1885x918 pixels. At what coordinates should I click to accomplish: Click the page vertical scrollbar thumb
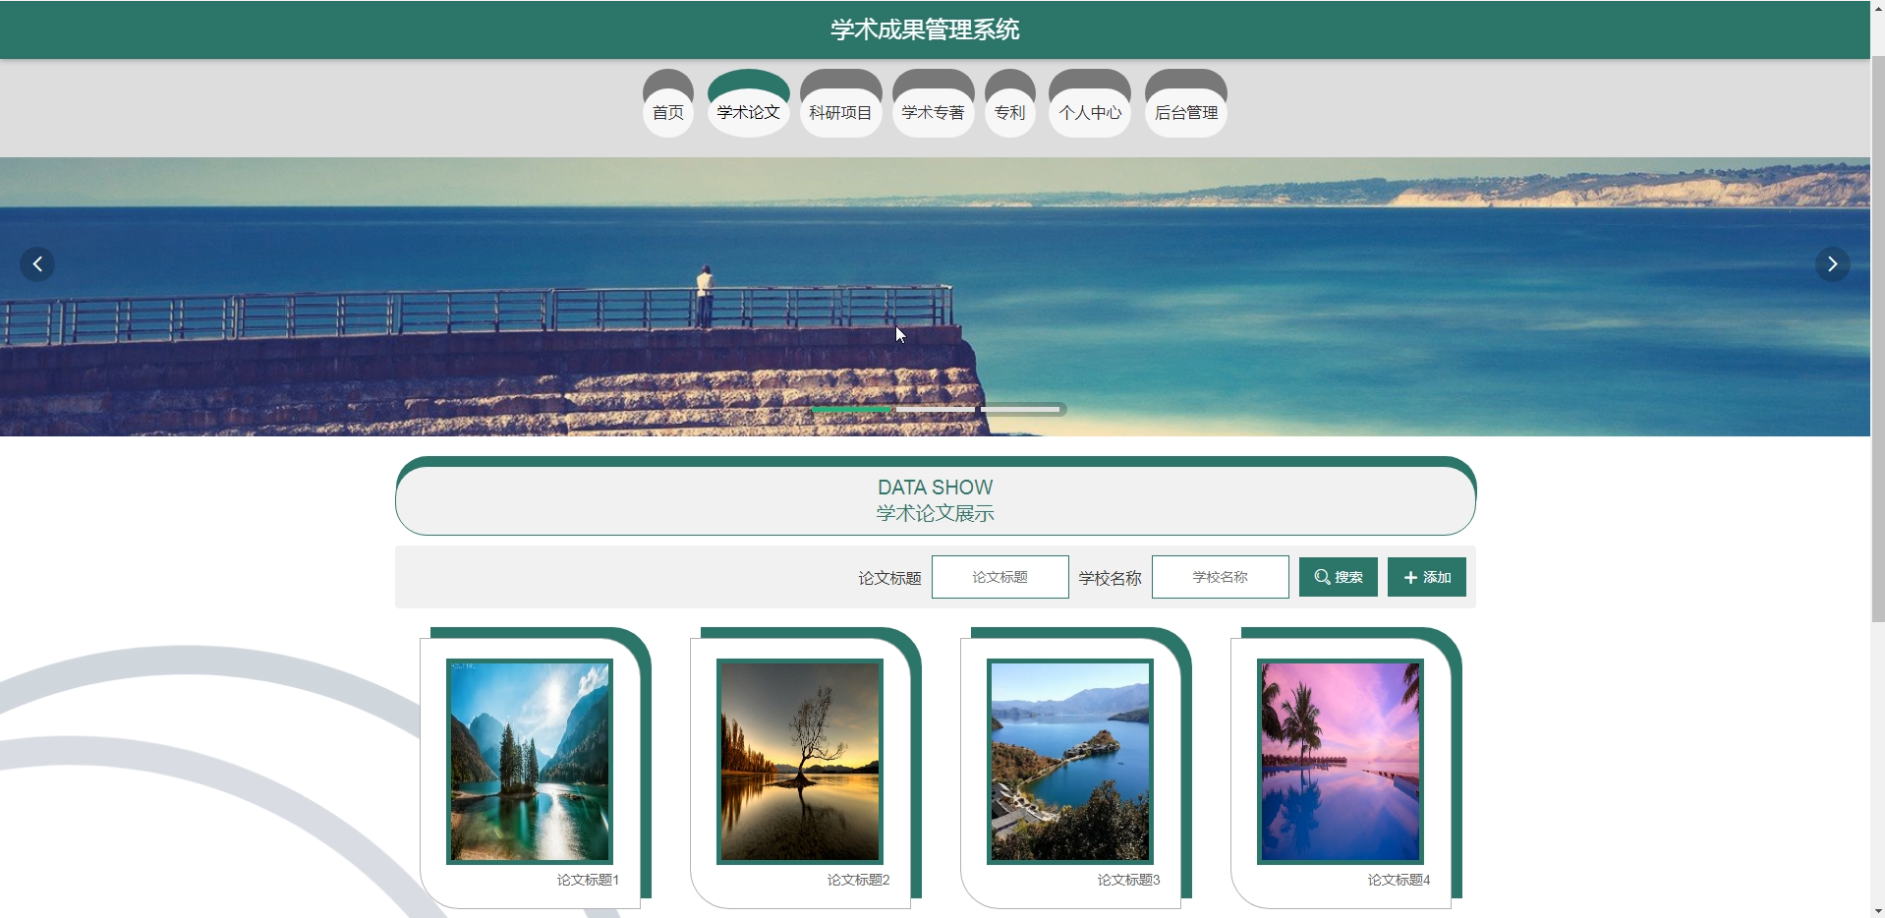[1878, 340]
